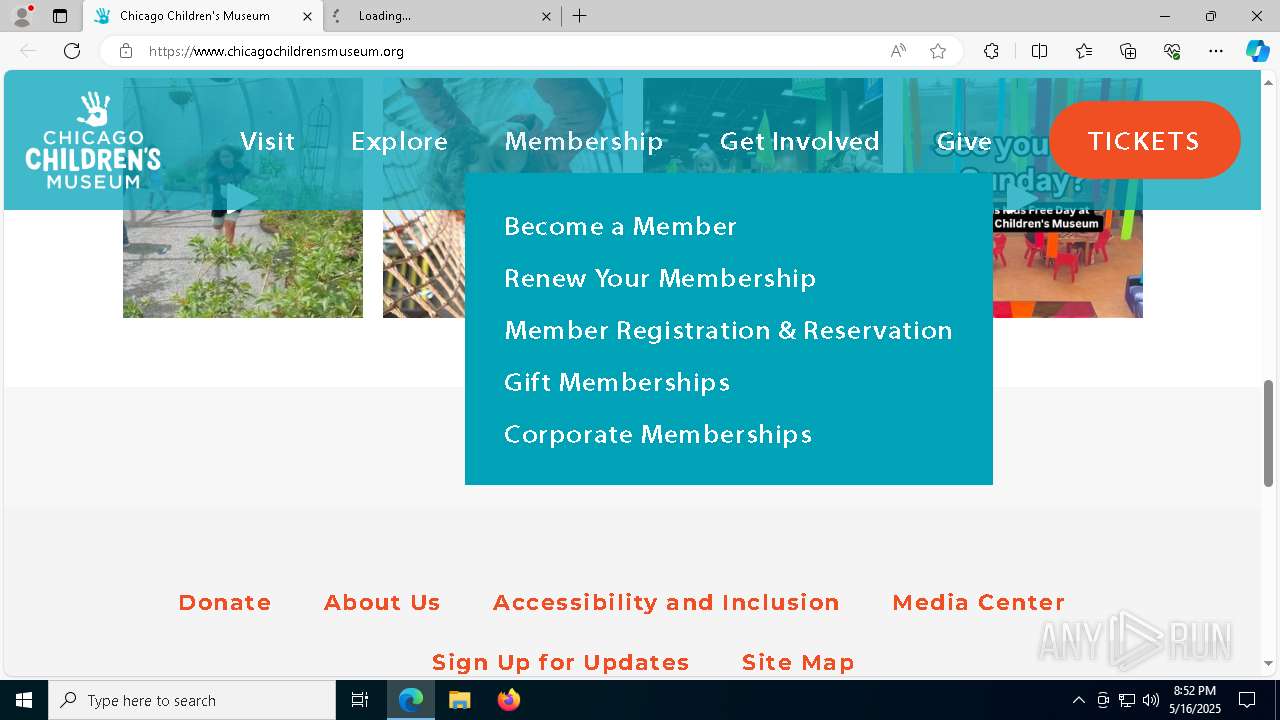Click the orange TICKETS button
The height and width of the screenshot is (720, 1280).
point(1144,140)
